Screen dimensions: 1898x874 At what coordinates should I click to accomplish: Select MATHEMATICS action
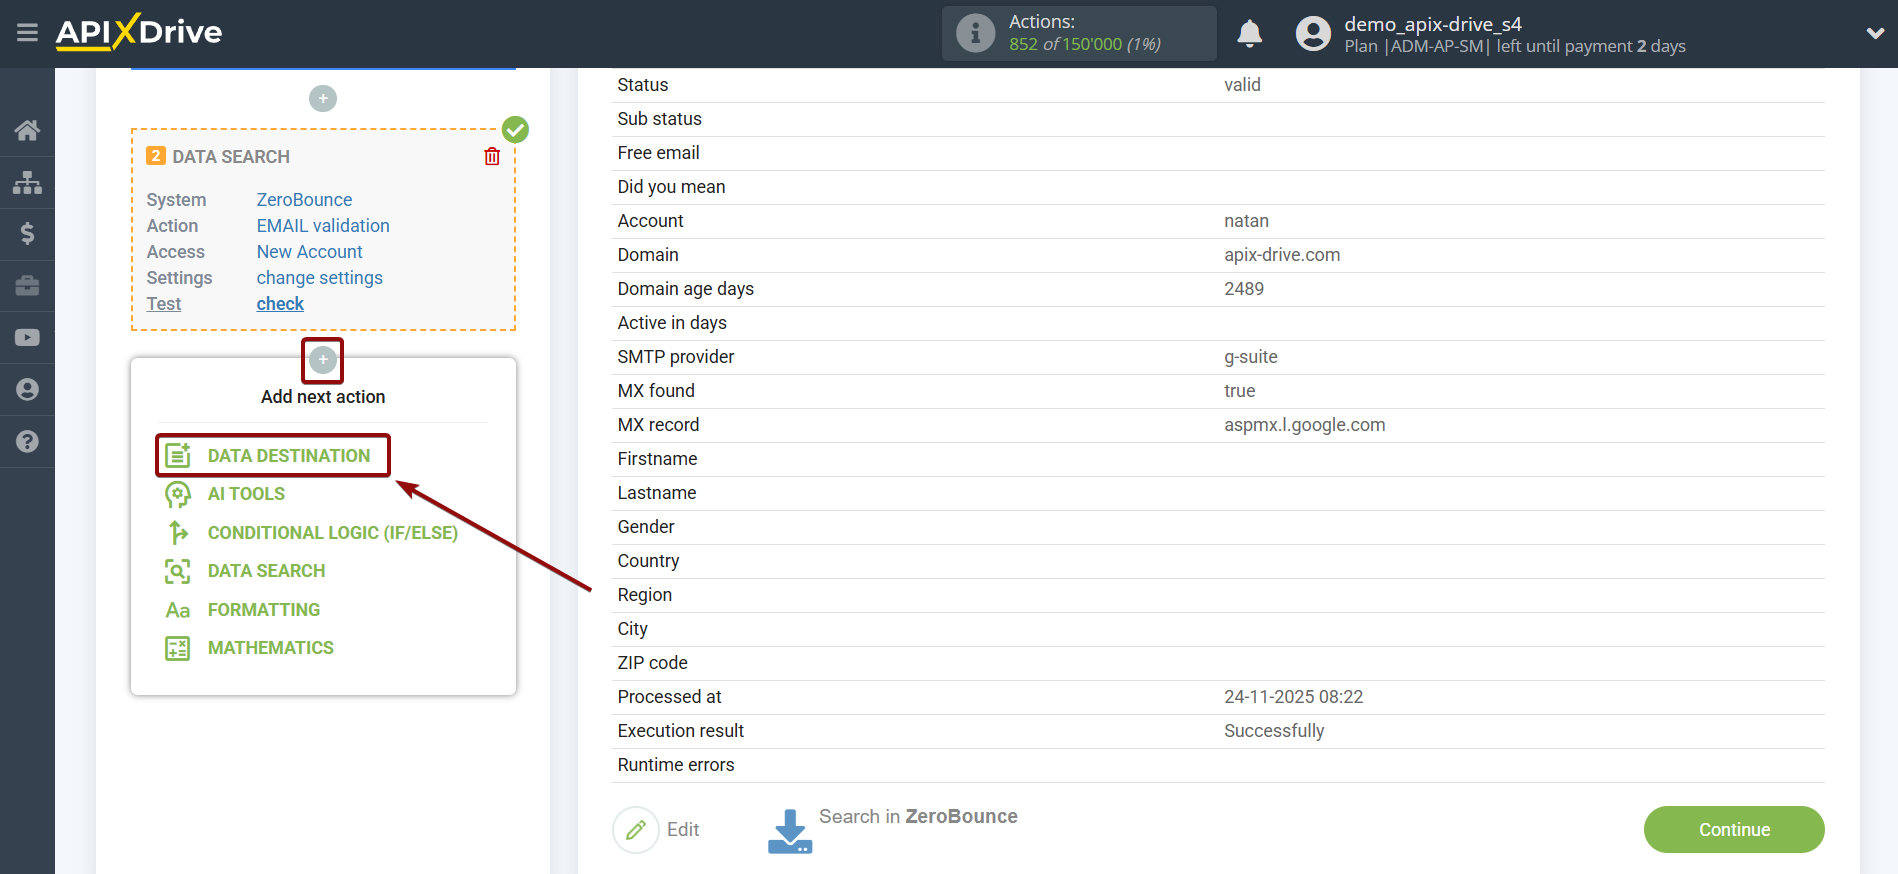coord(271,648)
